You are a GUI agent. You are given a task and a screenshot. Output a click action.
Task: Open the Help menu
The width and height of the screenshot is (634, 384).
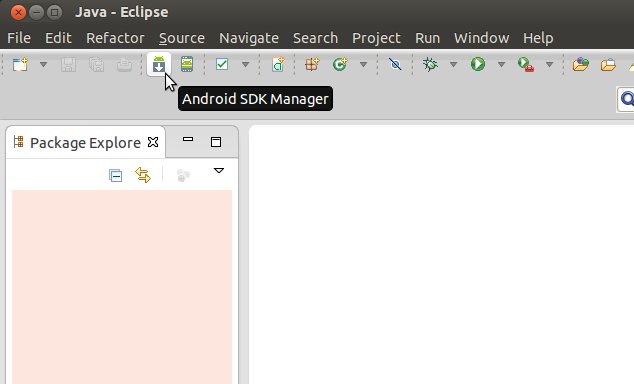coord(538,38)
